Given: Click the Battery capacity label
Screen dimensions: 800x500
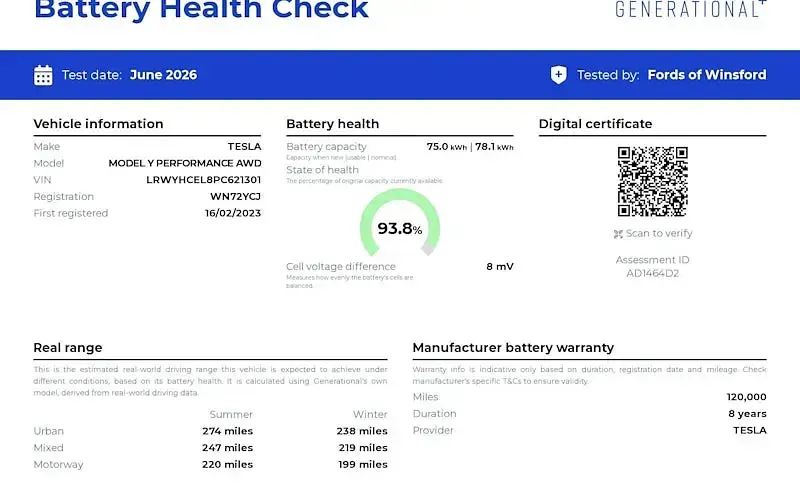Looking at the screenshot, I should (327, 147).
